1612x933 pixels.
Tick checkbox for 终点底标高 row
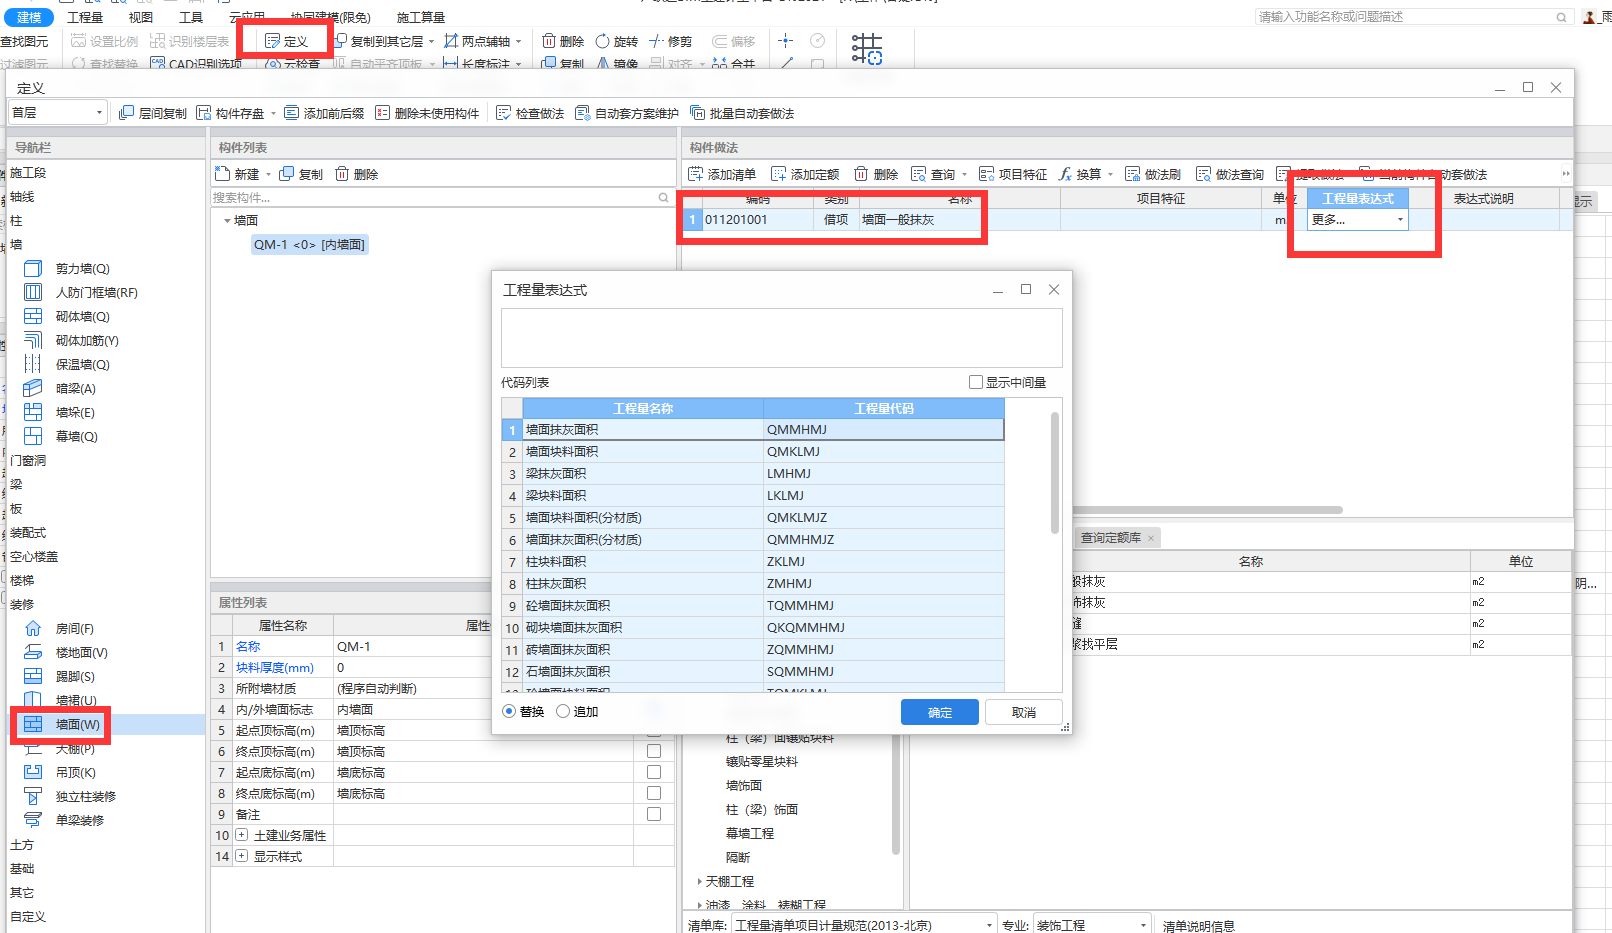click(654, 793)
